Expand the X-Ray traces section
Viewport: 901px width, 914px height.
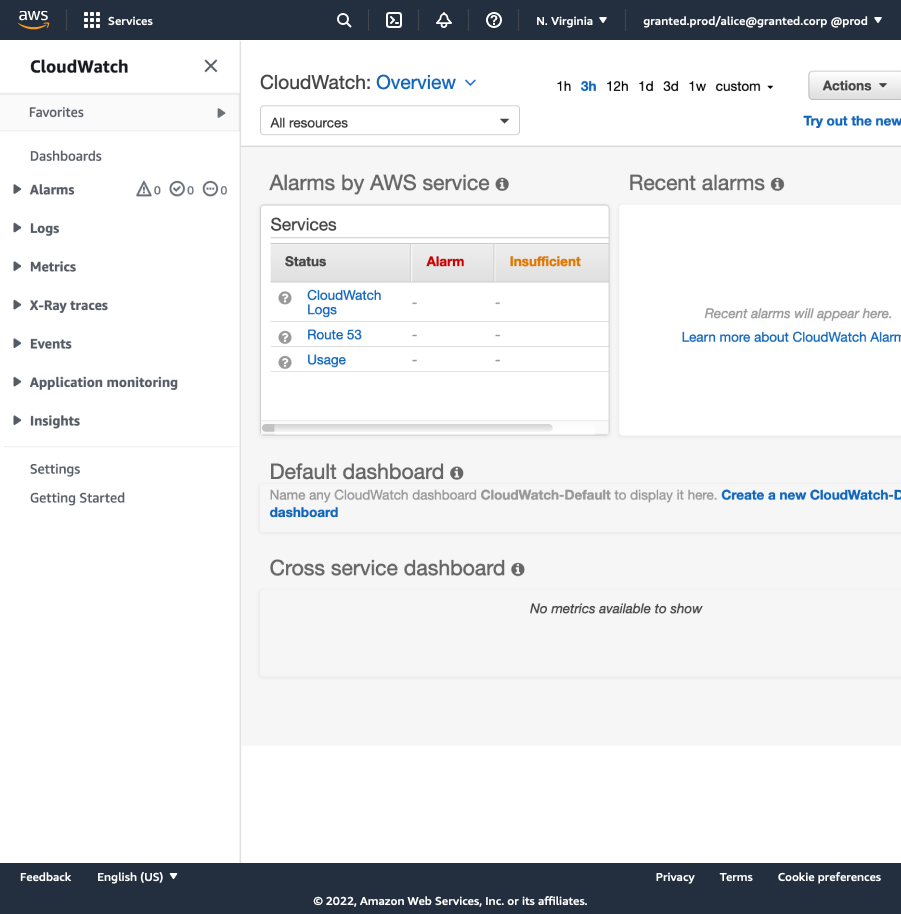click(17, 304)
